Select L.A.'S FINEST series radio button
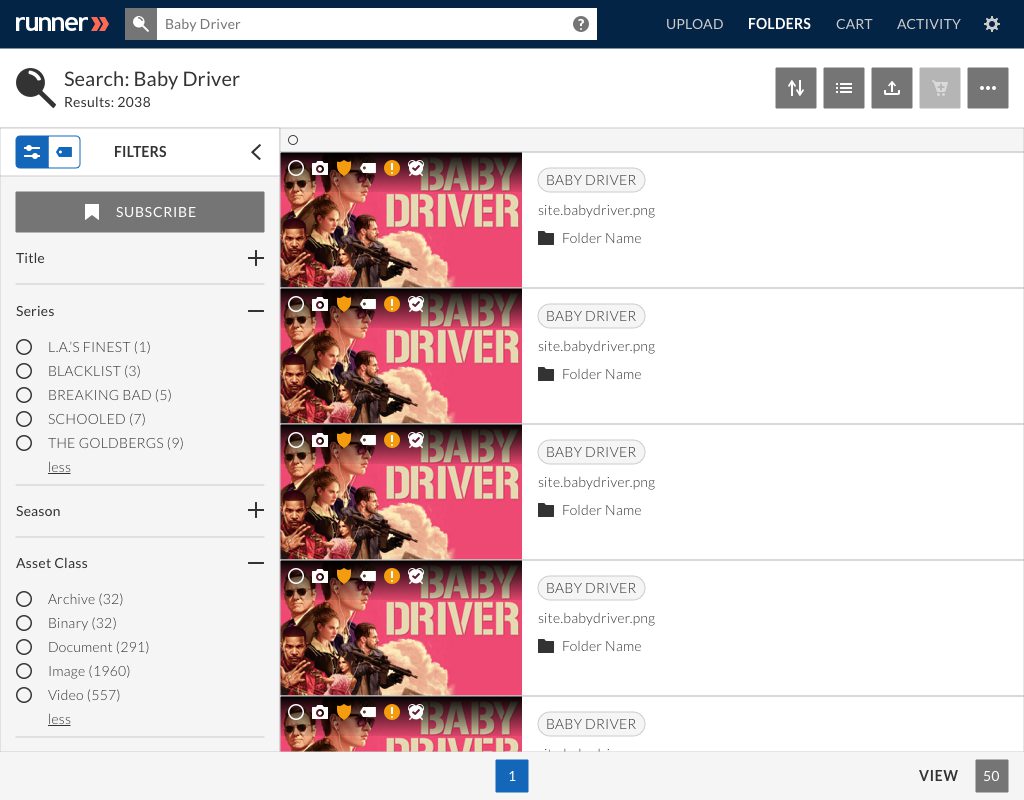 pos(24,347)
